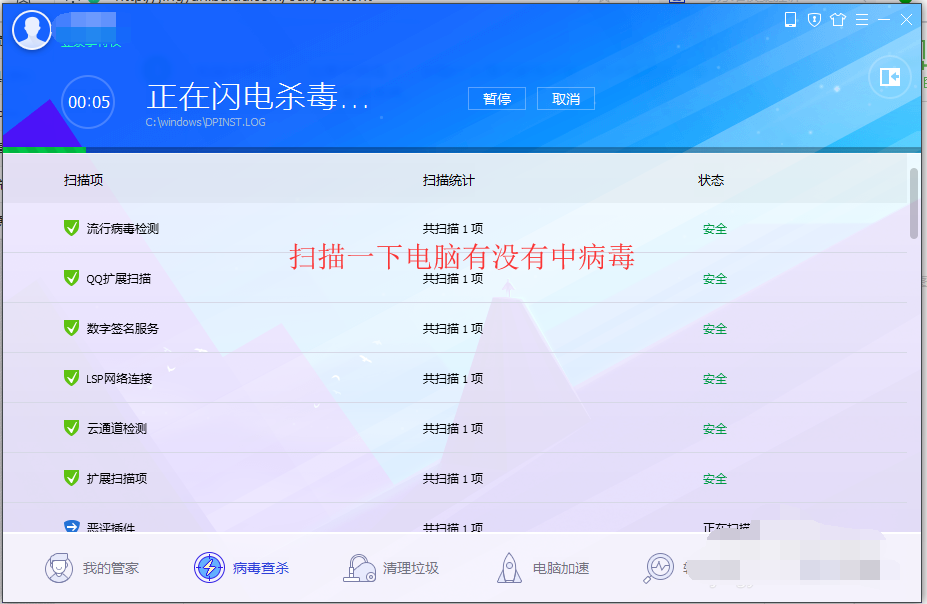
Task: Click the scan list vertical scrollbar
Action: pyautogui.click(x=913, y=203)
